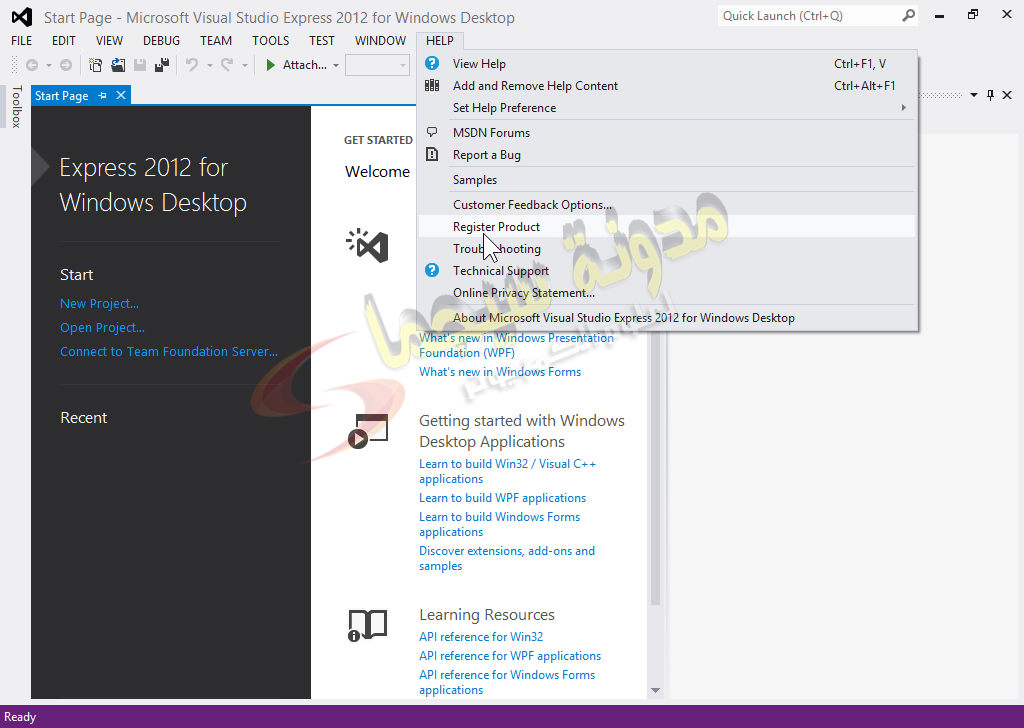
Task: Click the Report a Bug icon
Action: pos(432,155)
